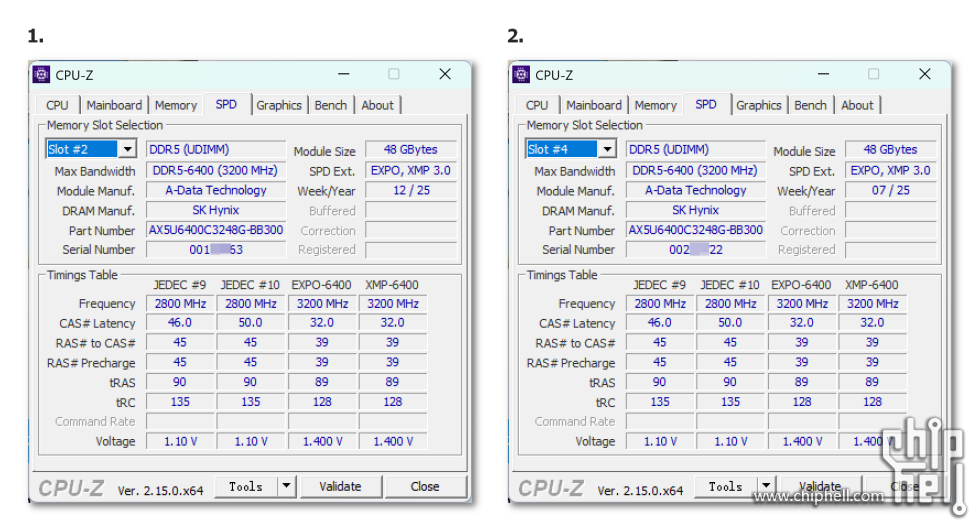Click JEDEC #9 CAS latency 46.0 in left window
The height and width of the screenshot is (531, 980).
tap(180, 322)
